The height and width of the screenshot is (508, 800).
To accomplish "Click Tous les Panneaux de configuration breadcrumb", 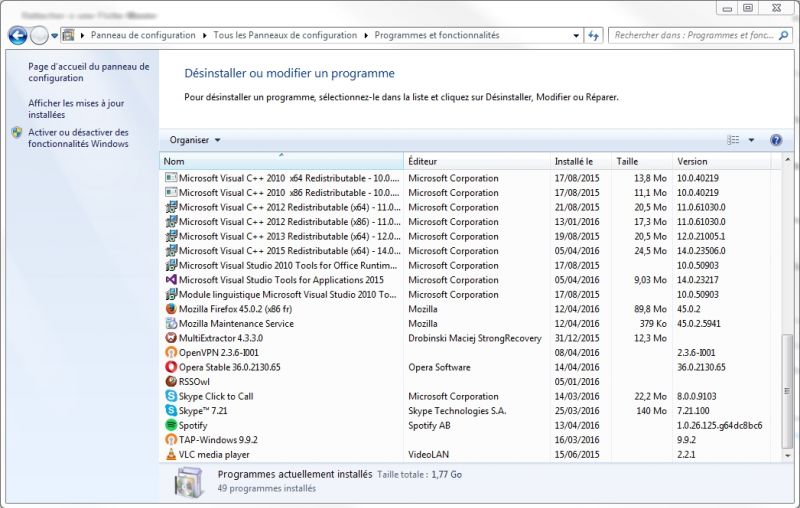I will point(285,35).
